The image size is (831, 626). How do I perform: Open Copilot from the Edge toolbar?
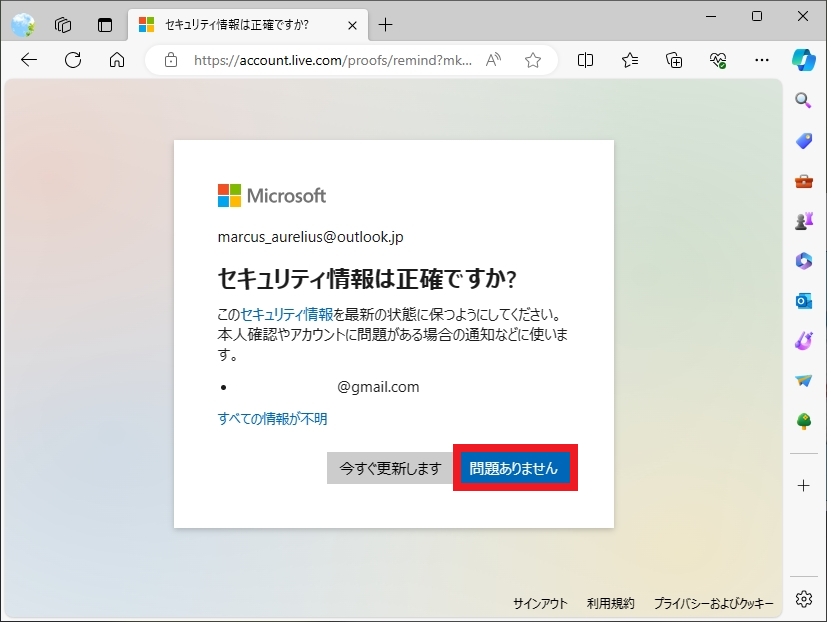point(804,60)
